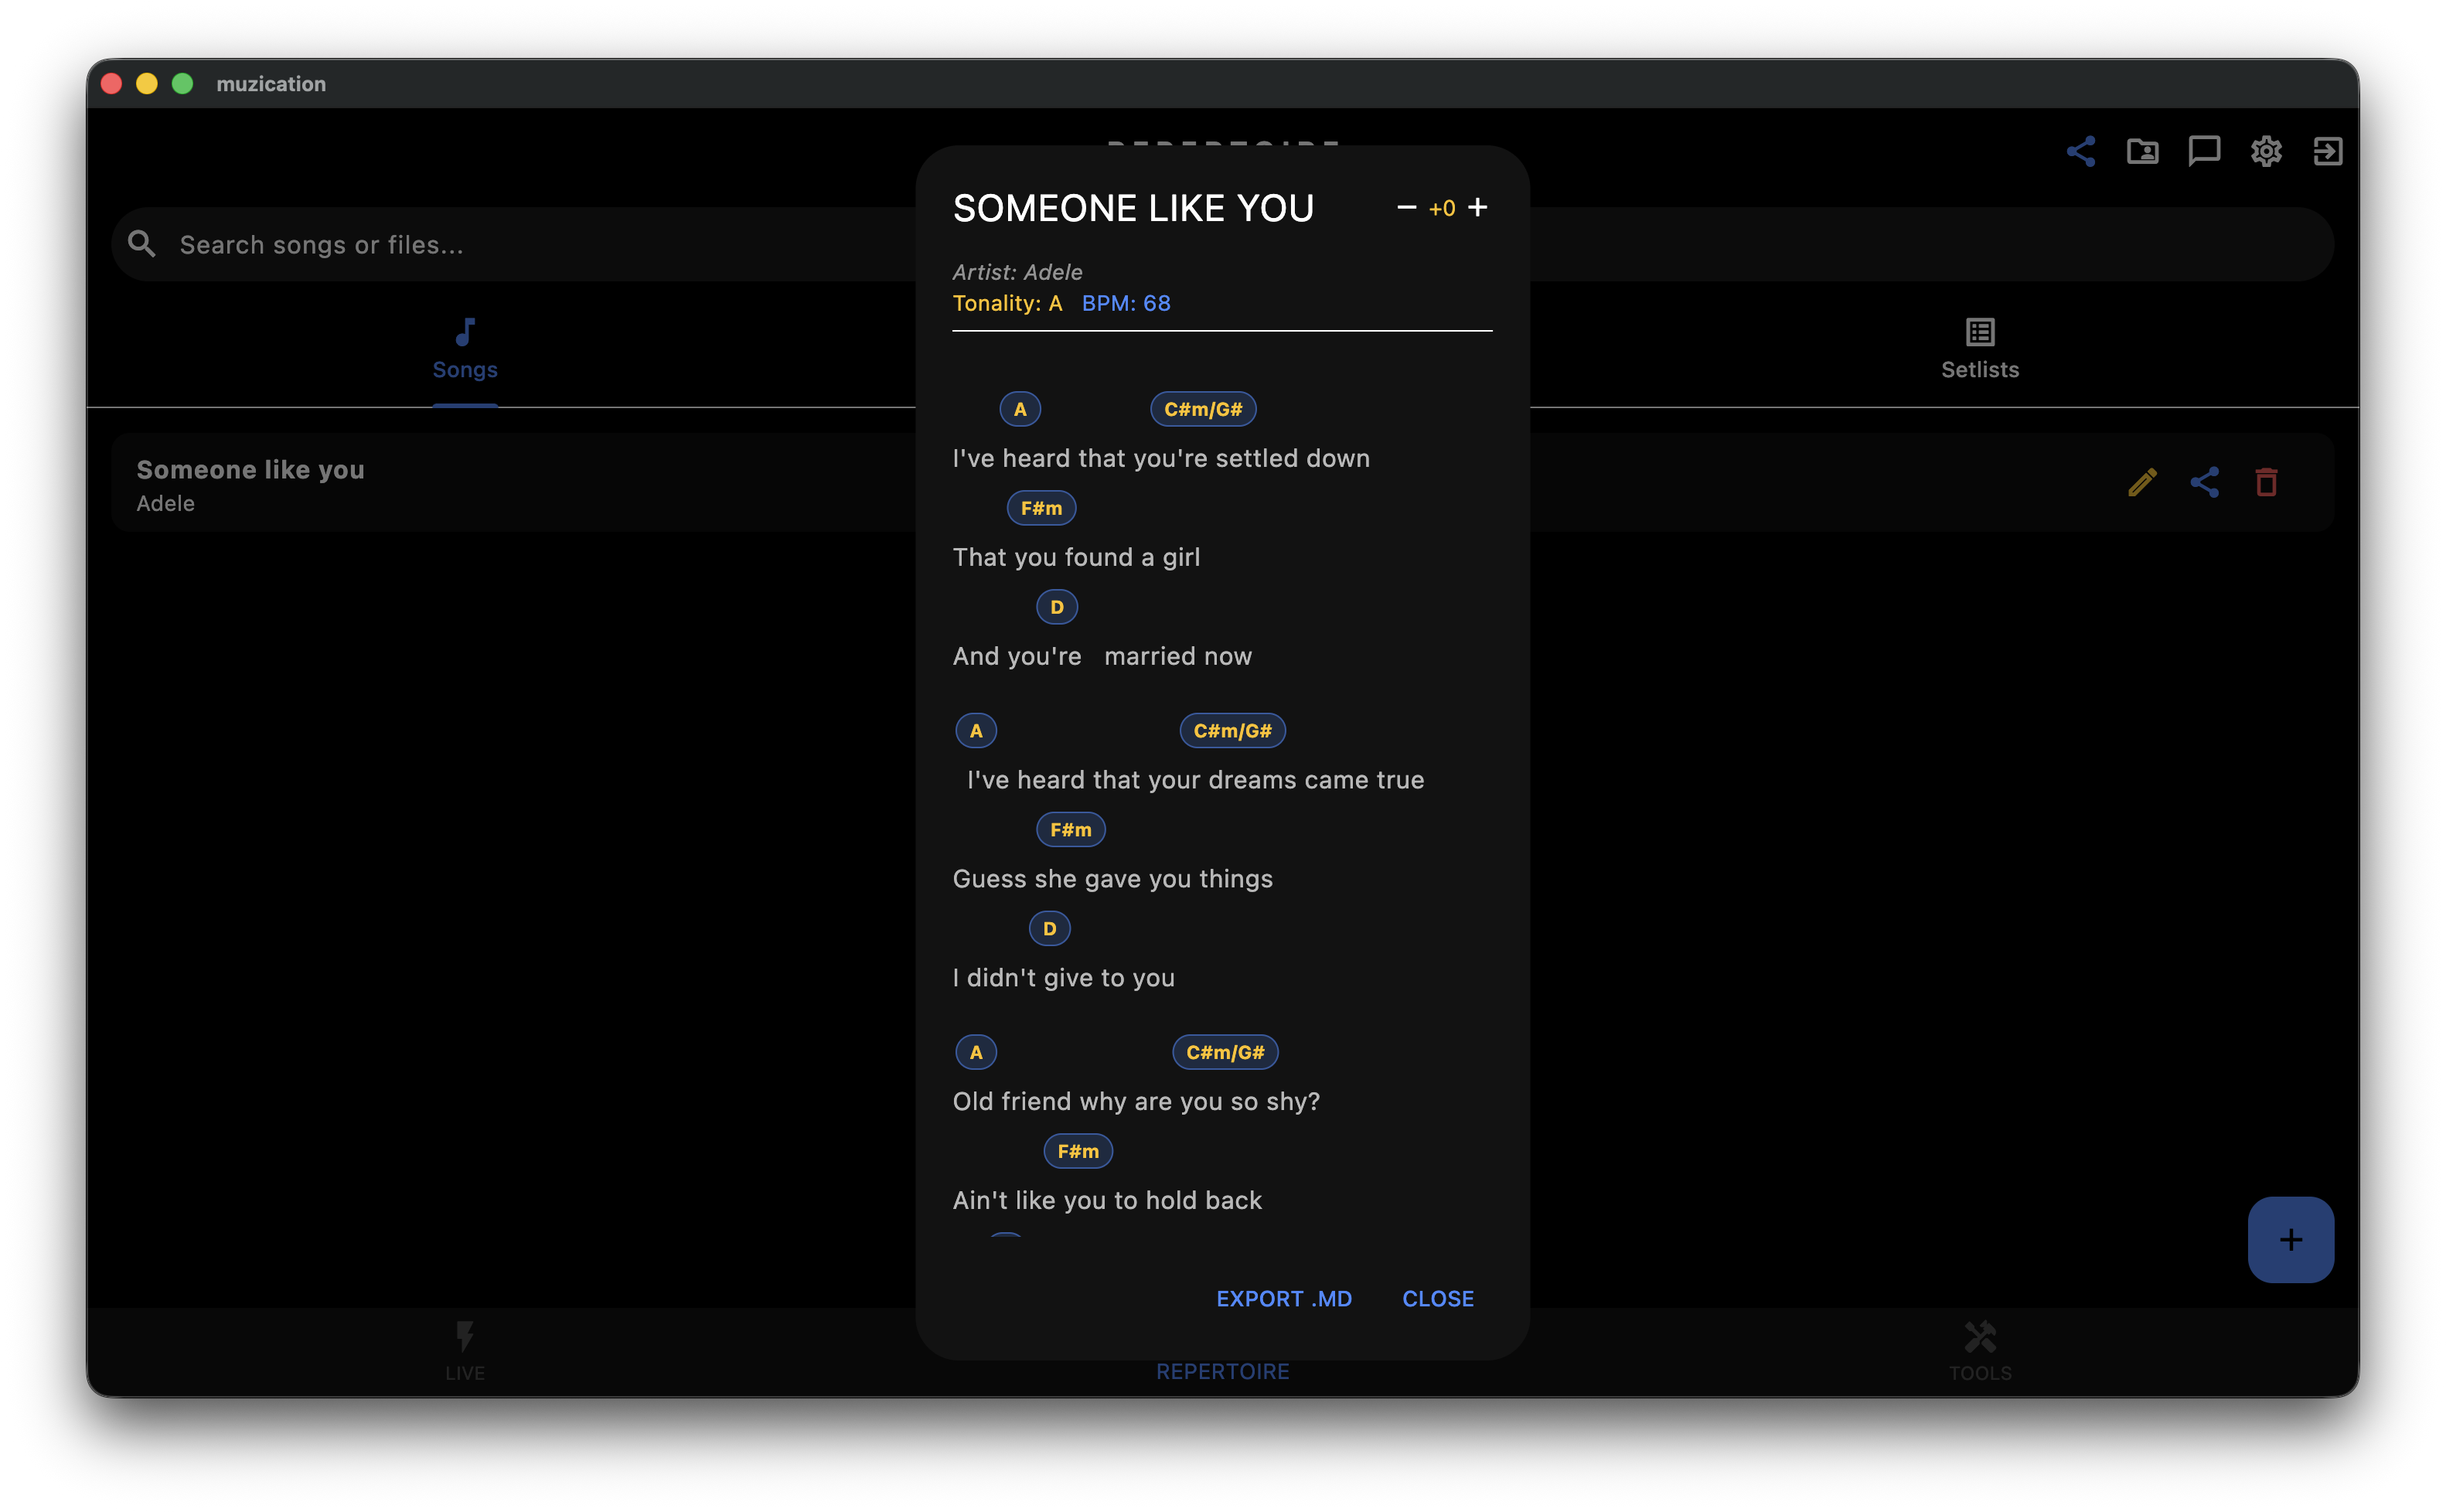
Task: Open the Someone like you song row
Action: pyautogui.click(x=1222, y=482)
